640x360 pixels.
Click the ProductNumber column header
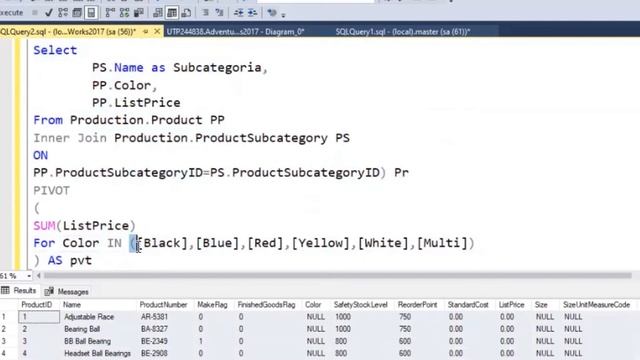coord(163,305)
